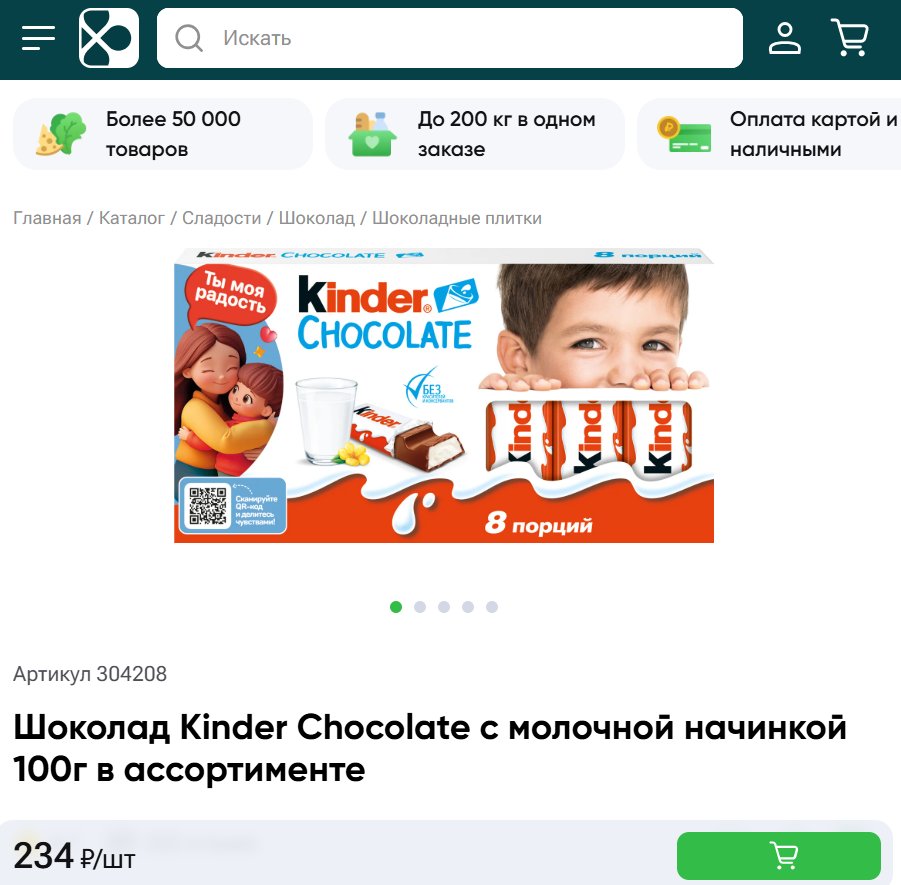Open the 'Более 50 000 товаров' banner

163,134
